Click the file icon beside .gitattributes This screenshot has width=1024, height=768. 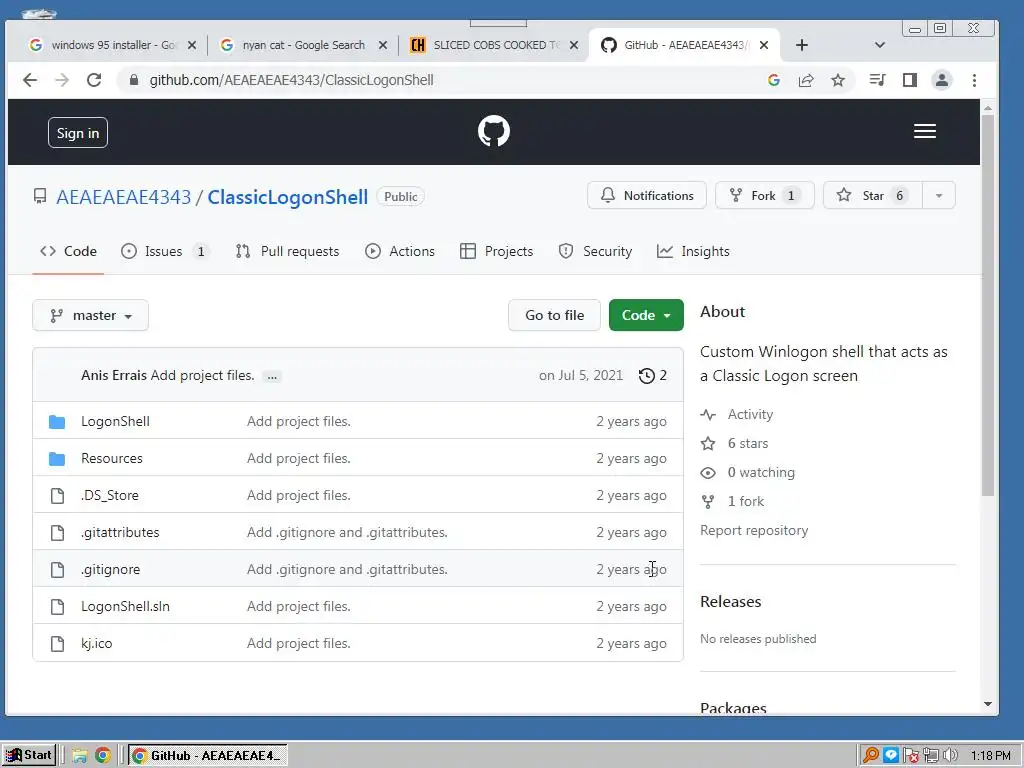click(x=57, y=533)
